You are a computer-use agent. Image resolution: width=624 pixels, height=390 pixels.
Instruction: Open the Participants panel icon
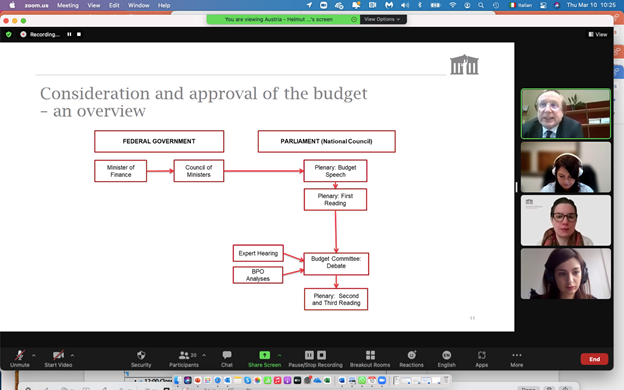click(184, 355)
